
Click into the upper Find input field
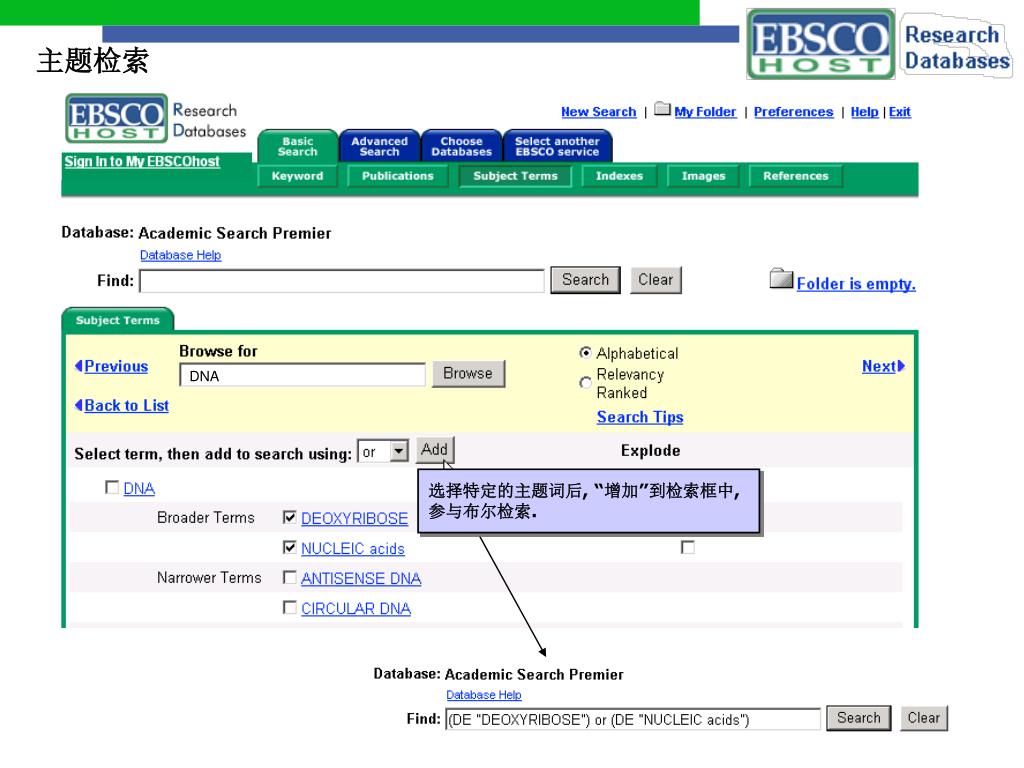(342, 281)
